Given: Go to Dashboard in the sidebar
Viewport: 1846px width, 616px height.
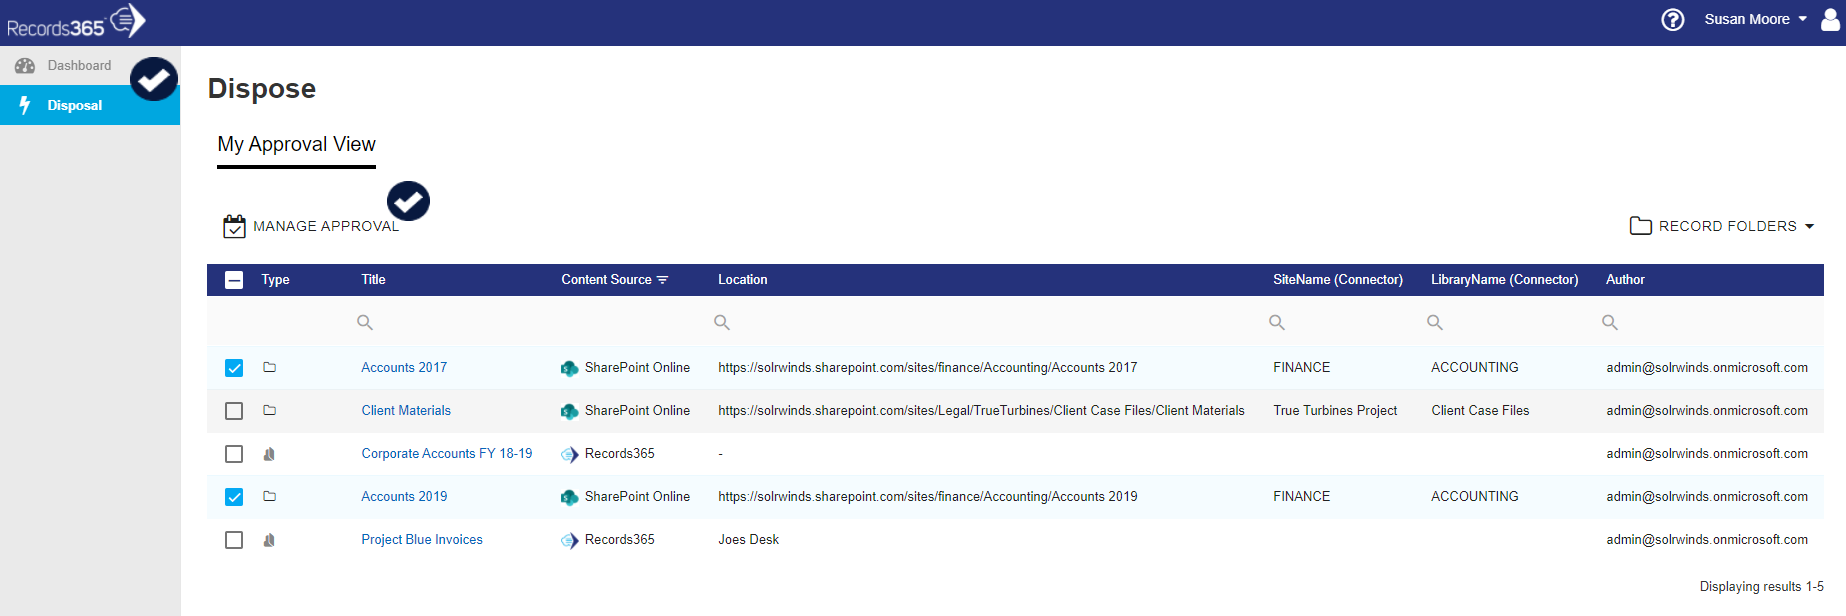Looking at the screenshot, I should coord(89,65).
